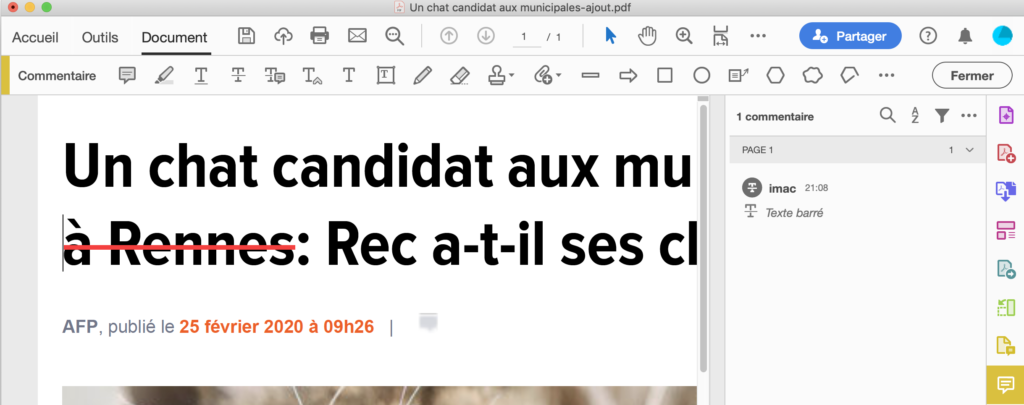Open search text magnifier in toolbar
The image size is (1024, 405).
(394, 36)
